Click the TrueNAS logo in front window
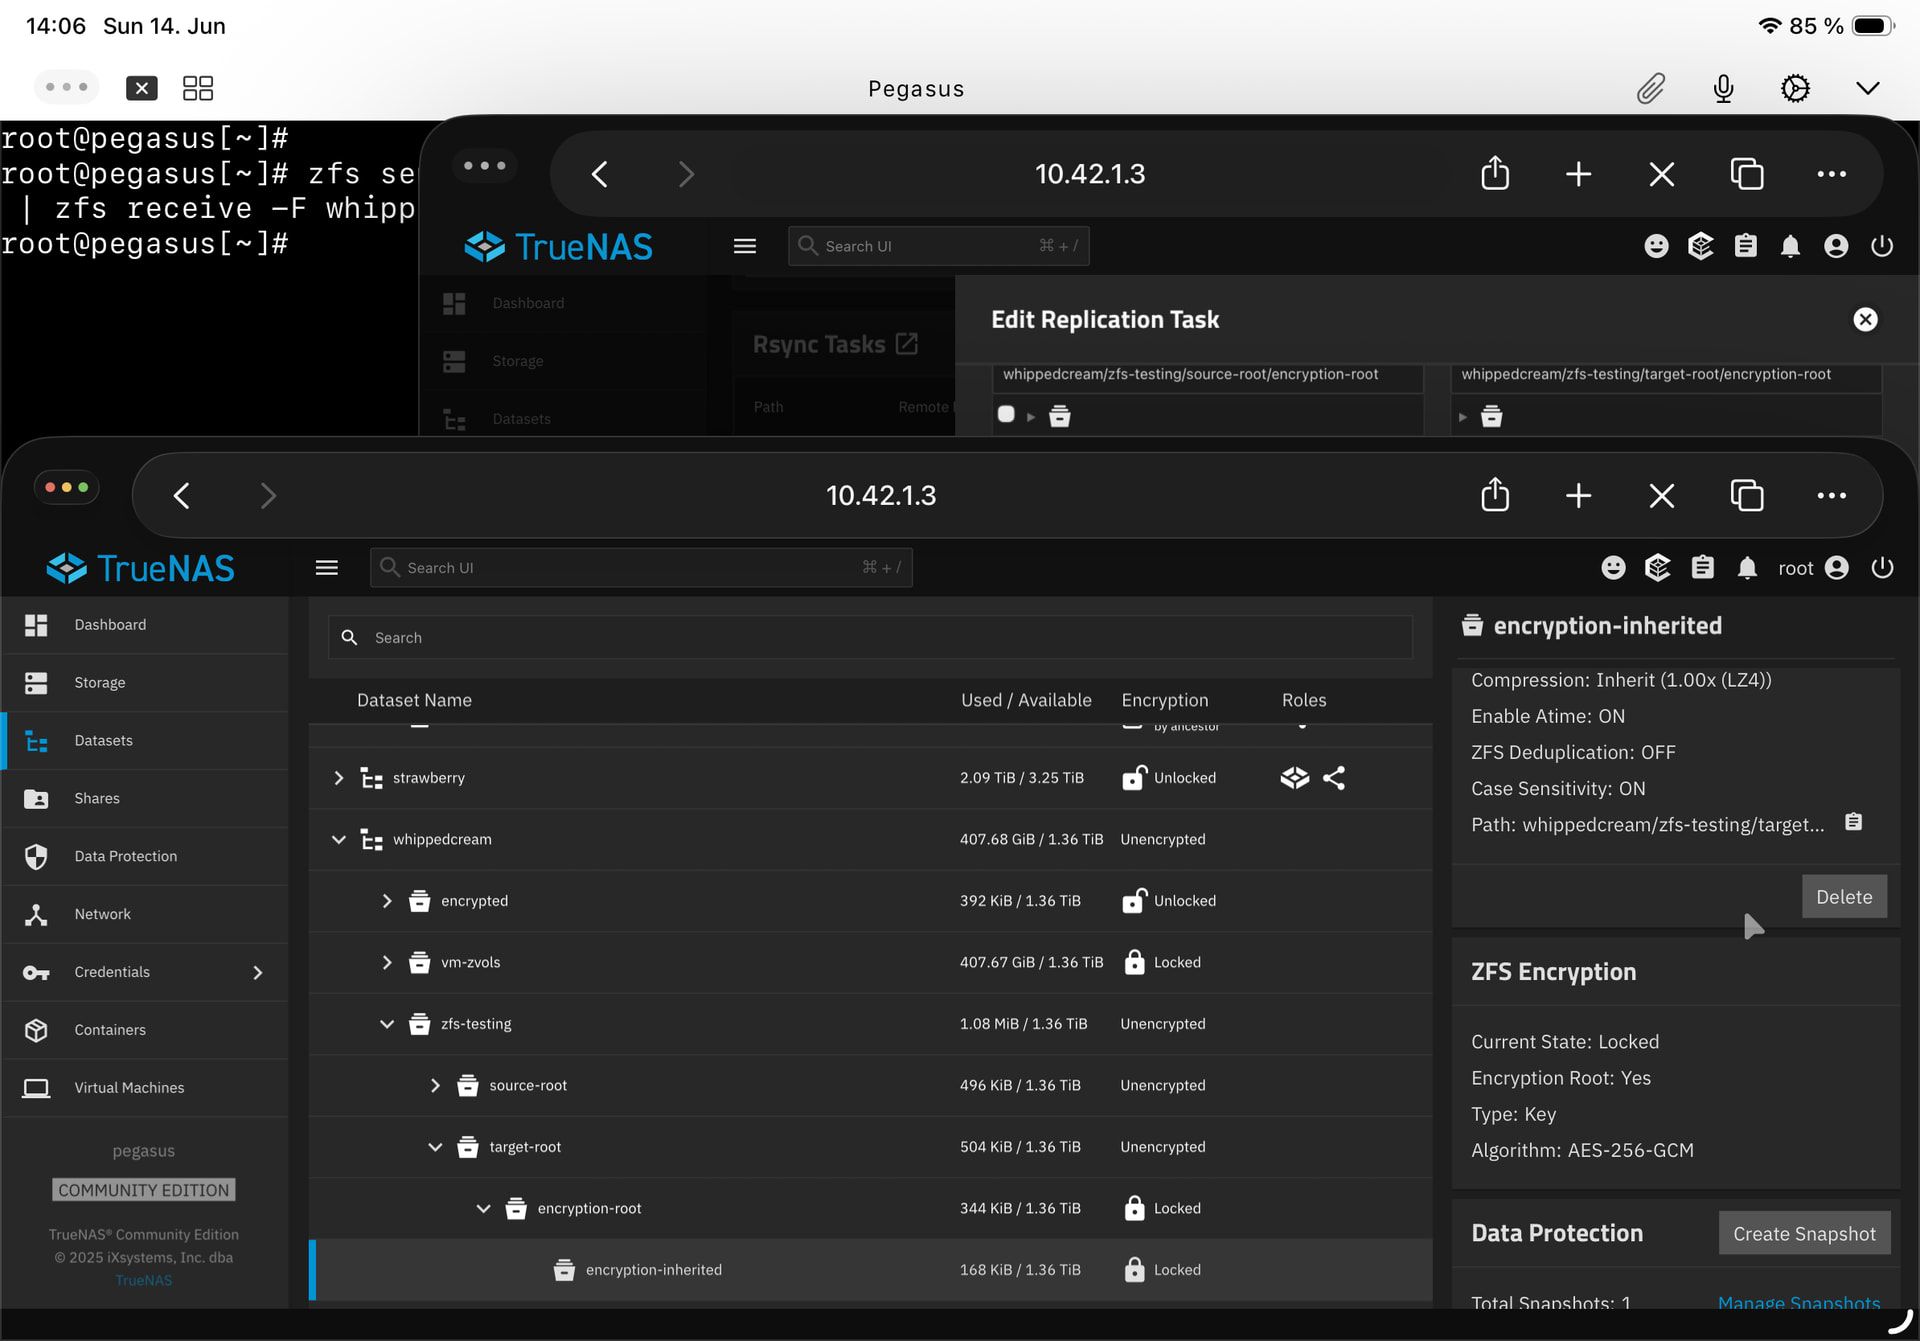This screenshot has height=1341, width=1920. point(141,568)
